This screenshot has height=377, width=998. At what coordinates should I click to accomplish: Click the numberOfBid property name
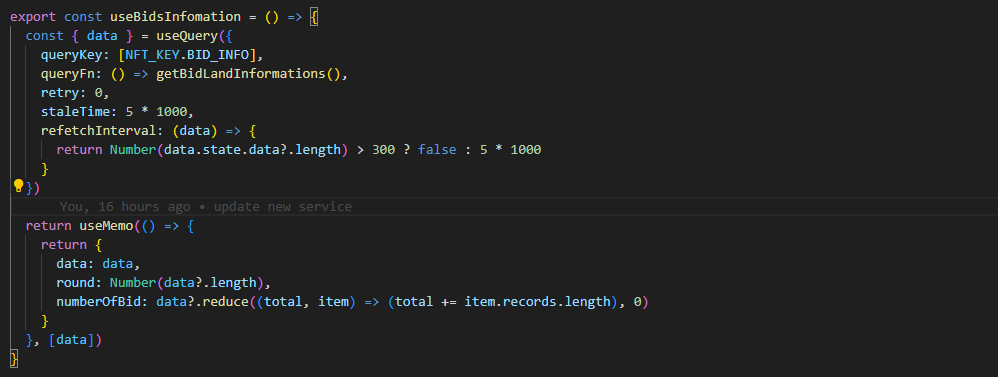pyautogui.click(x=94, y=302)
